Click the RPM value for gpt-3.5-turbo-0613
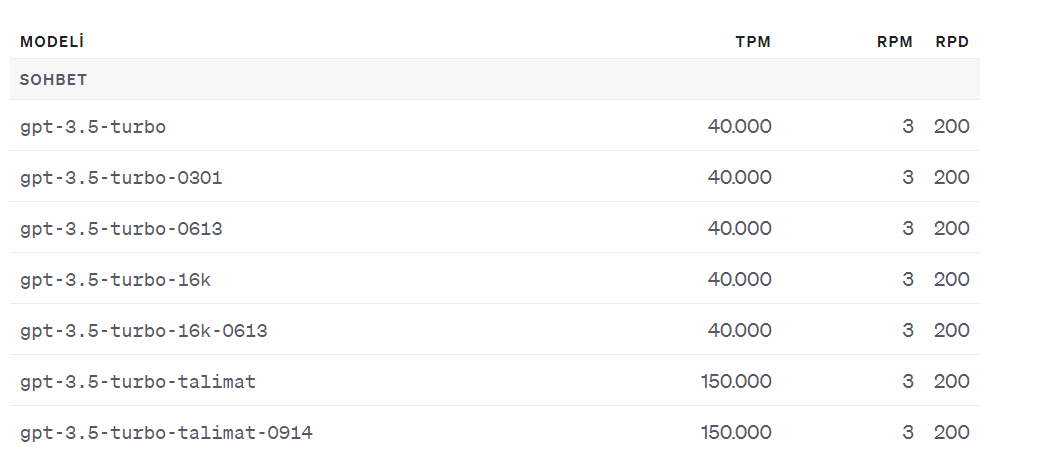The width and height of the screenshot is (1059, 454). coord(908,228)
